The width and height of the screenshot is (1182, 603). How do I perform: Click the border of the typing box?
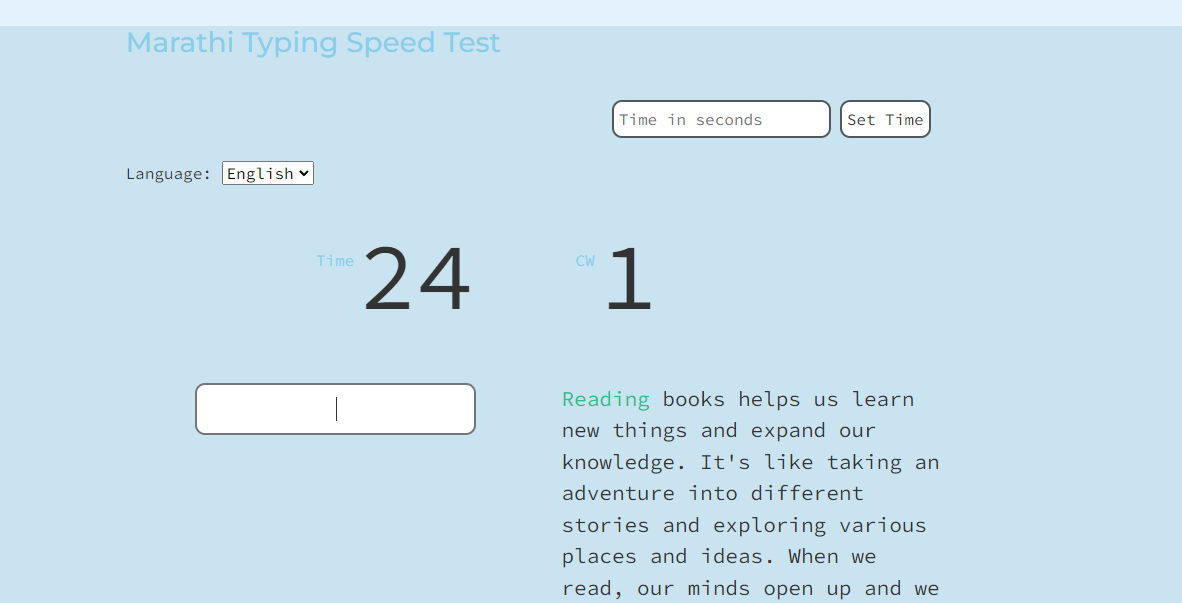pos(335,386)
